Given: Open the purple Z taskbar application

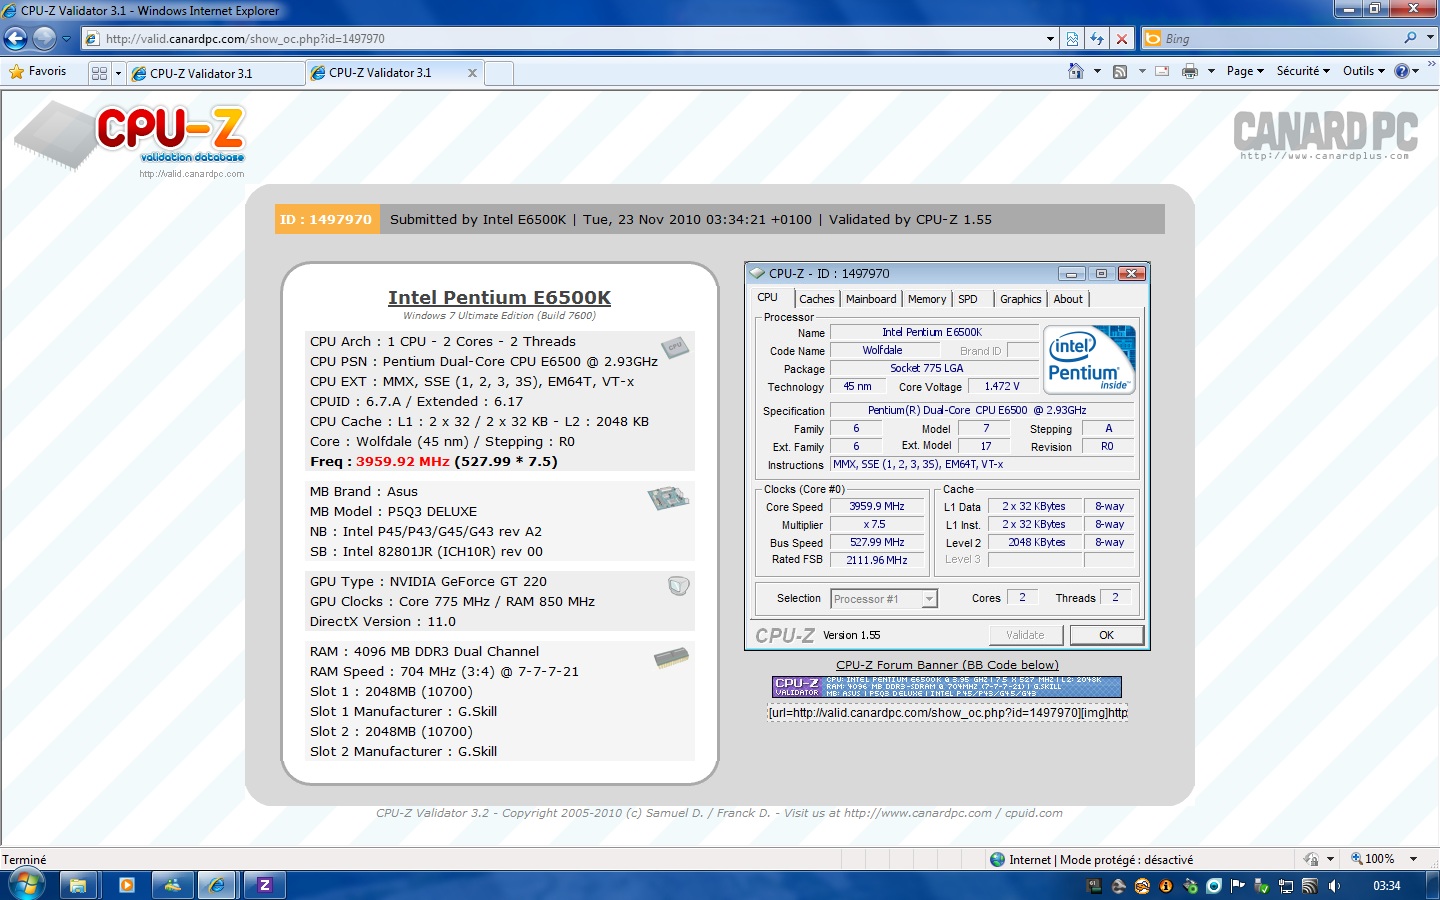Looking at the screenshot, I should click(265, 885).
